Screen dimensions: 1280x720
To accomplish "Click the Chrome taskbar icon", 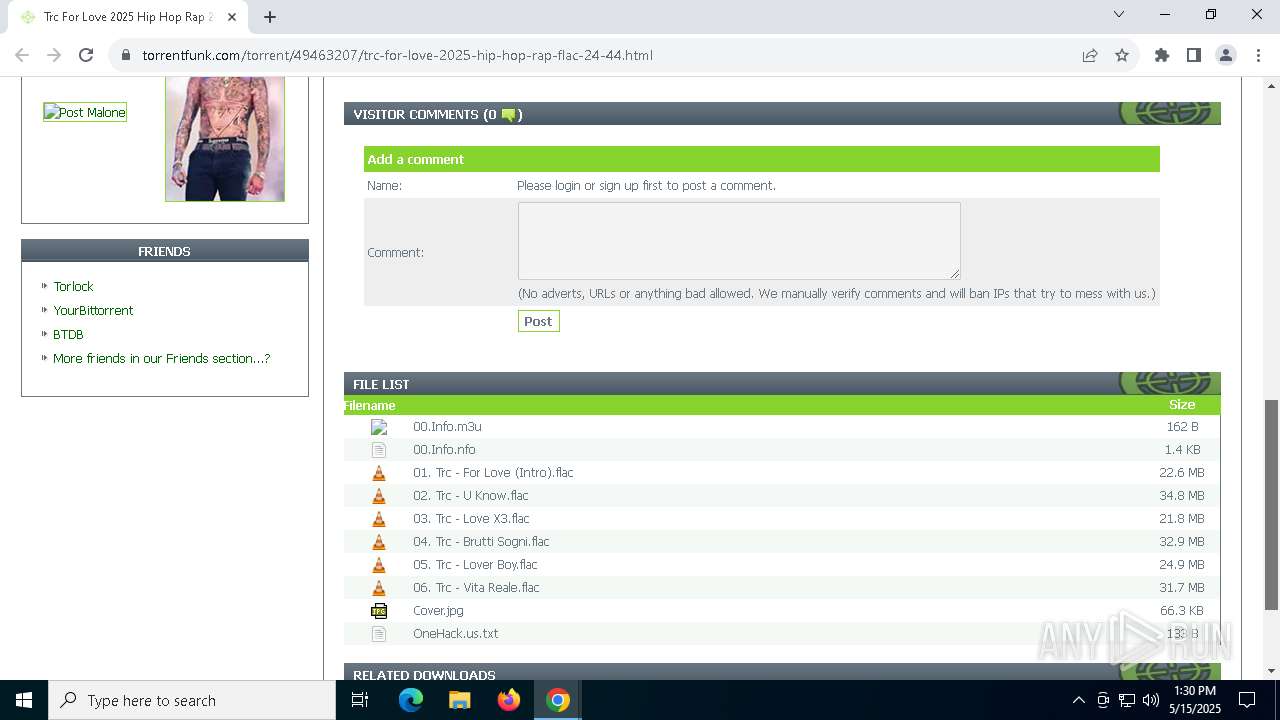I will tap(558, 700).
